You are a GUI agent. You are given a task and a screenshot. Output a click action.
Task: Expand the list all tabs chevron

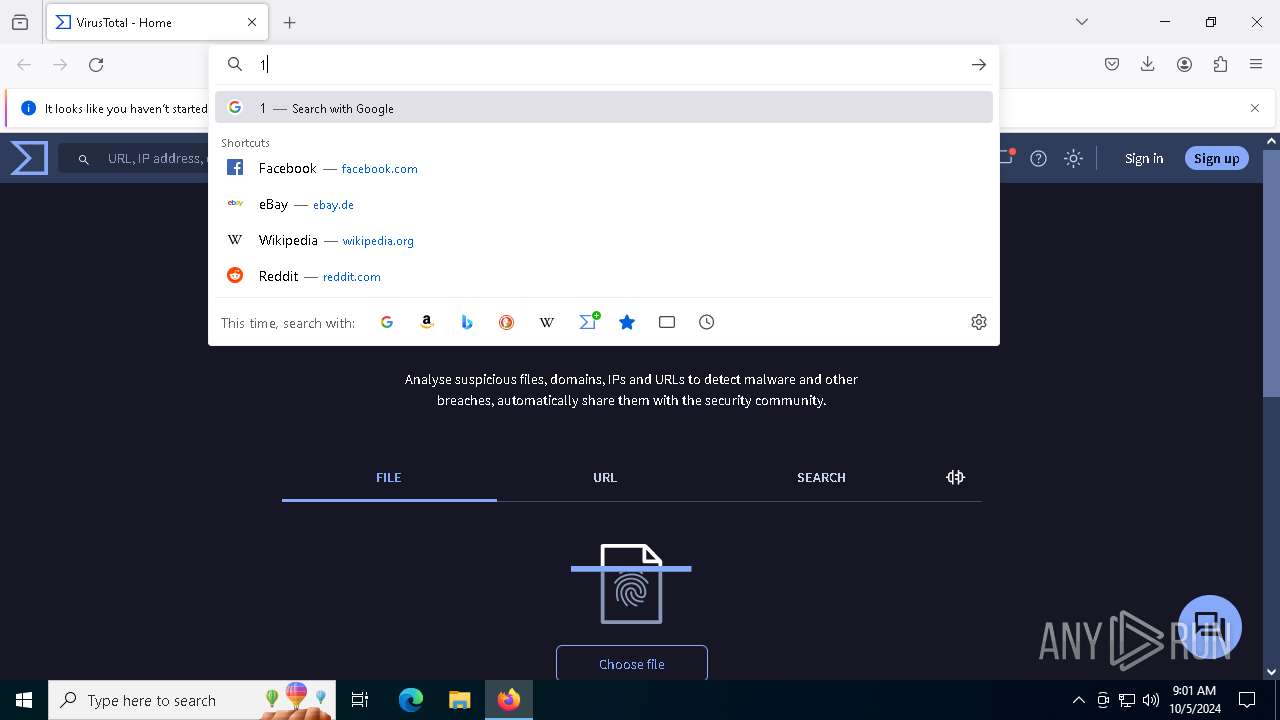[1081, 22]
